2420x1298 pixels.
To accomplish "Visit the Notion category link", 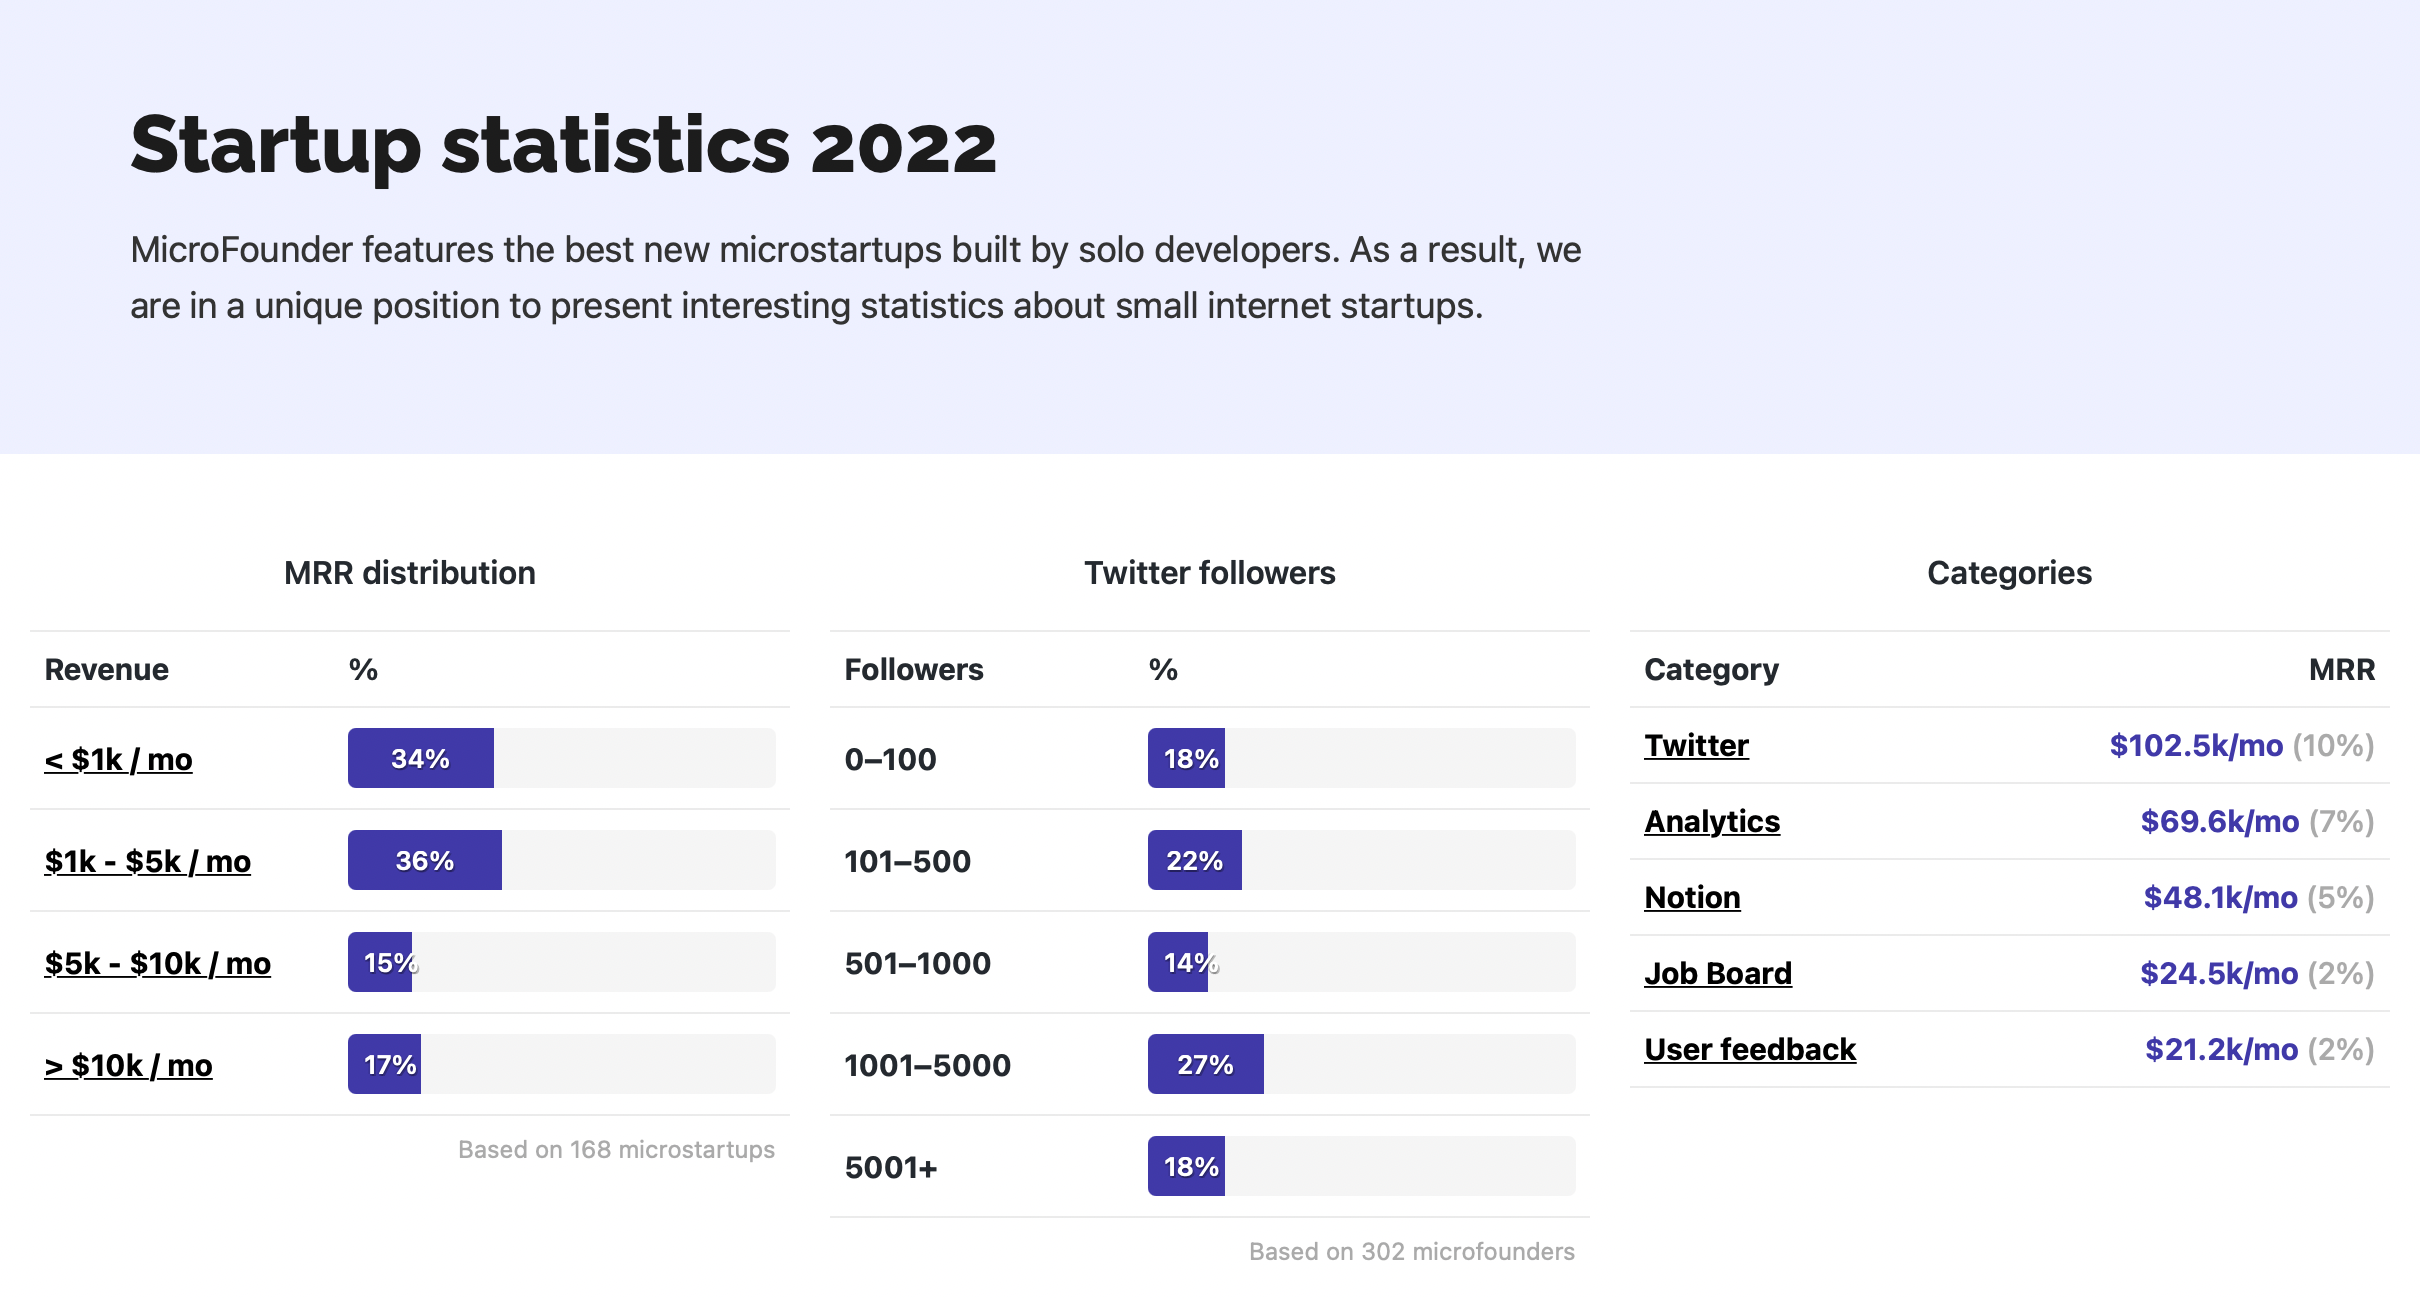I will coord(1692,898).
